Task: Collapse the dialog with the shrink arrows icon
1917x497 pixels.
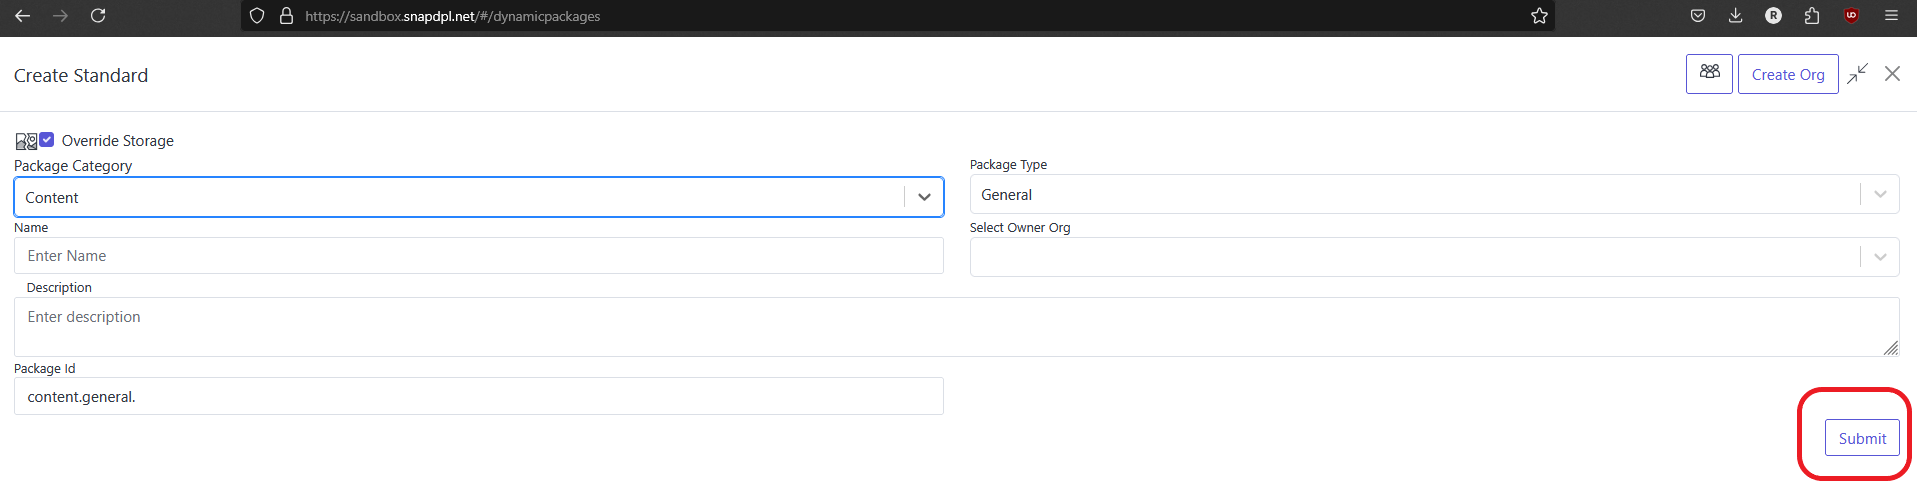Action: click(1858, 74)
